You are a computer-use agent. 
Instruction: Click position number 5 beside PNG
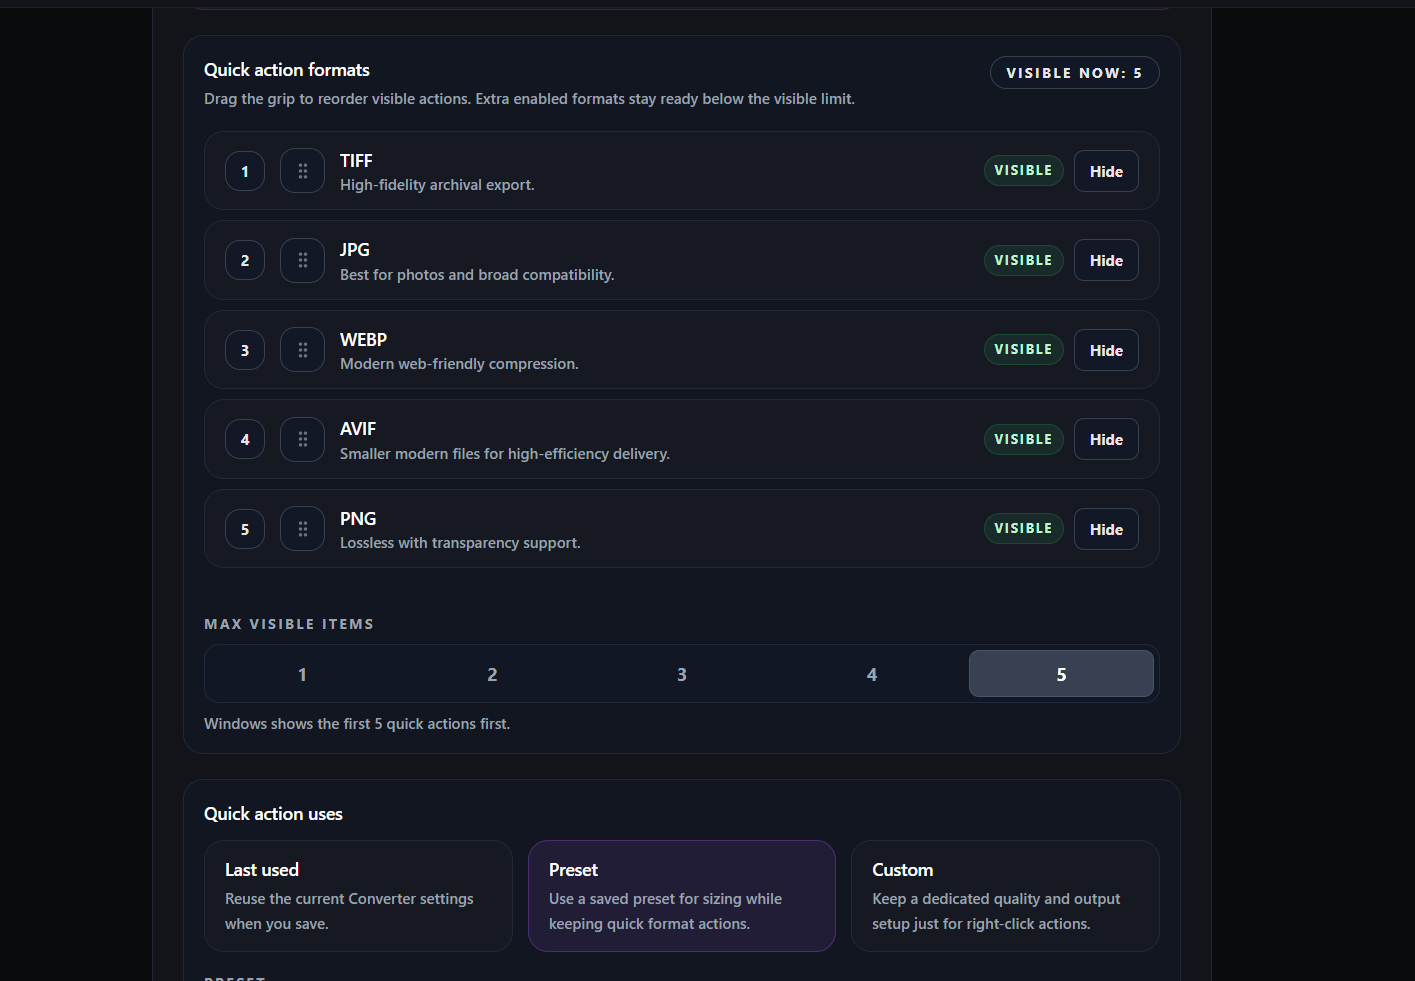click(245, 529)
